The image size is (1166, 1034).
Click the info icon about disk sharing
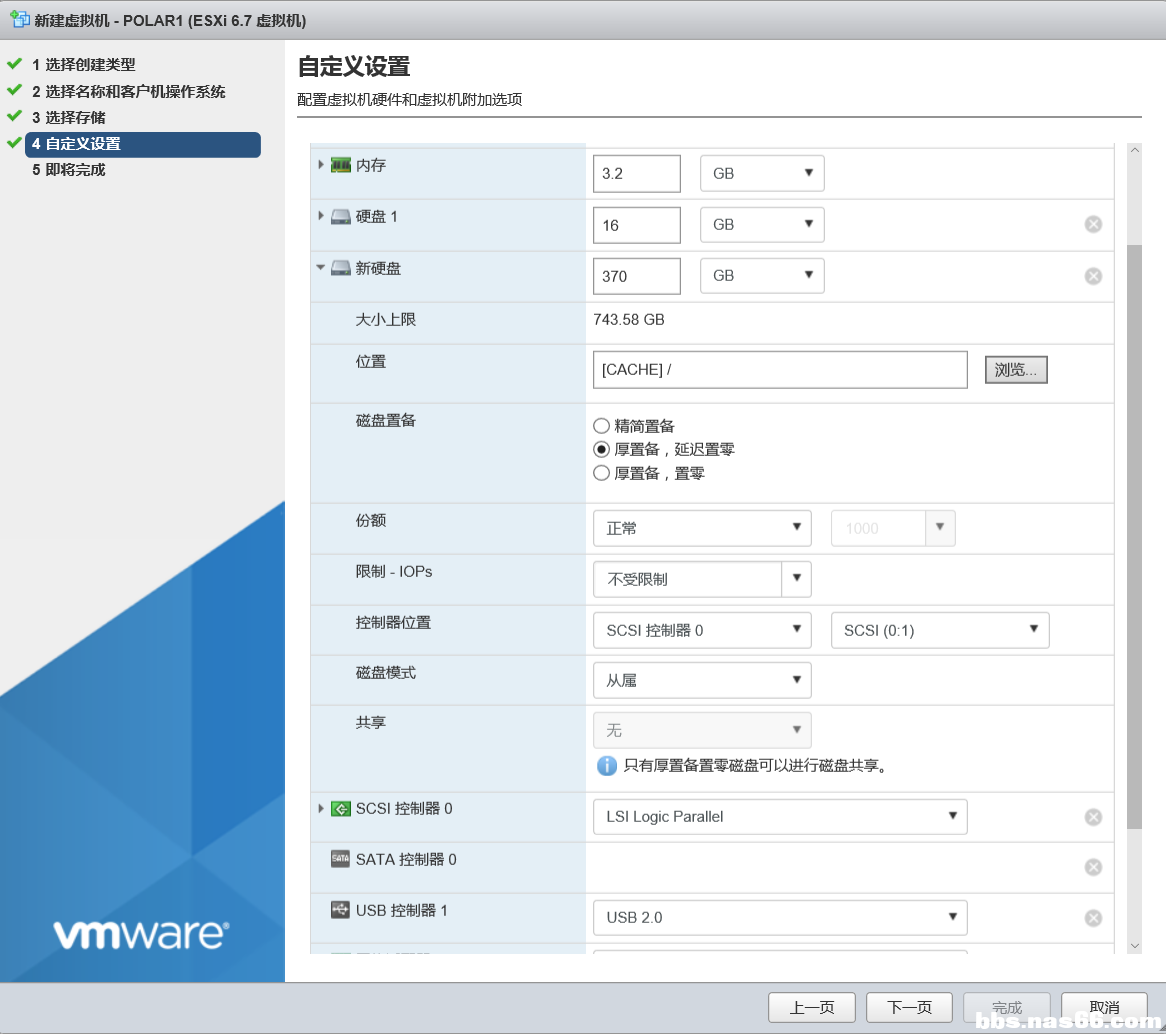[x=606, y=766]
